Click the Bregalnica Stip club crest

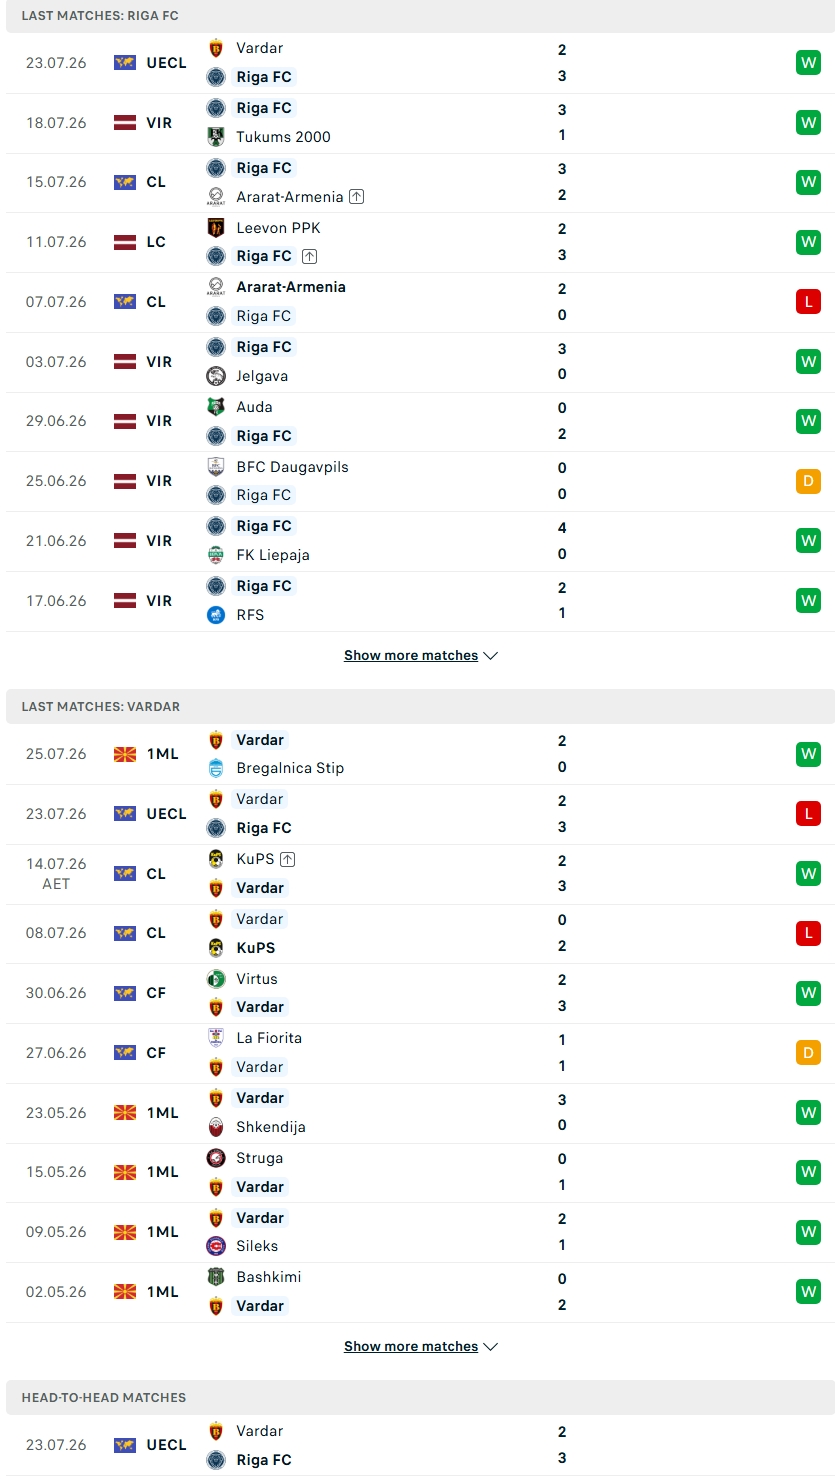point(216,768)
